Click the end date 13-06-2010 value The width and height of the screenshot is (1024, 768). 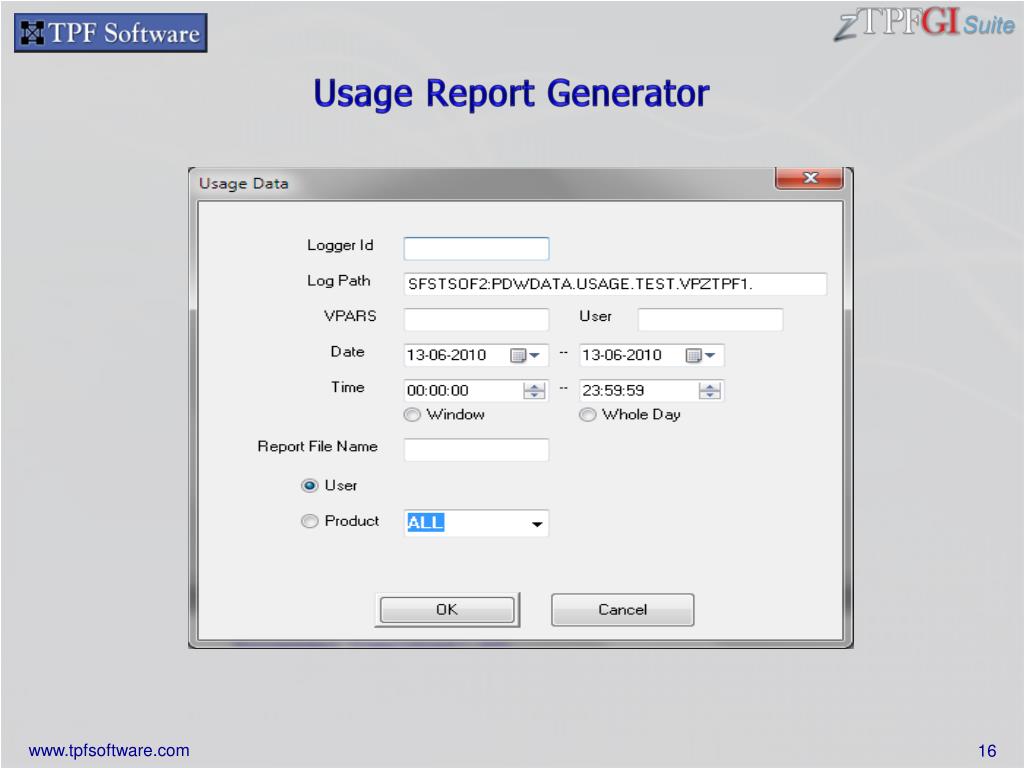click(x=622, y=355)
